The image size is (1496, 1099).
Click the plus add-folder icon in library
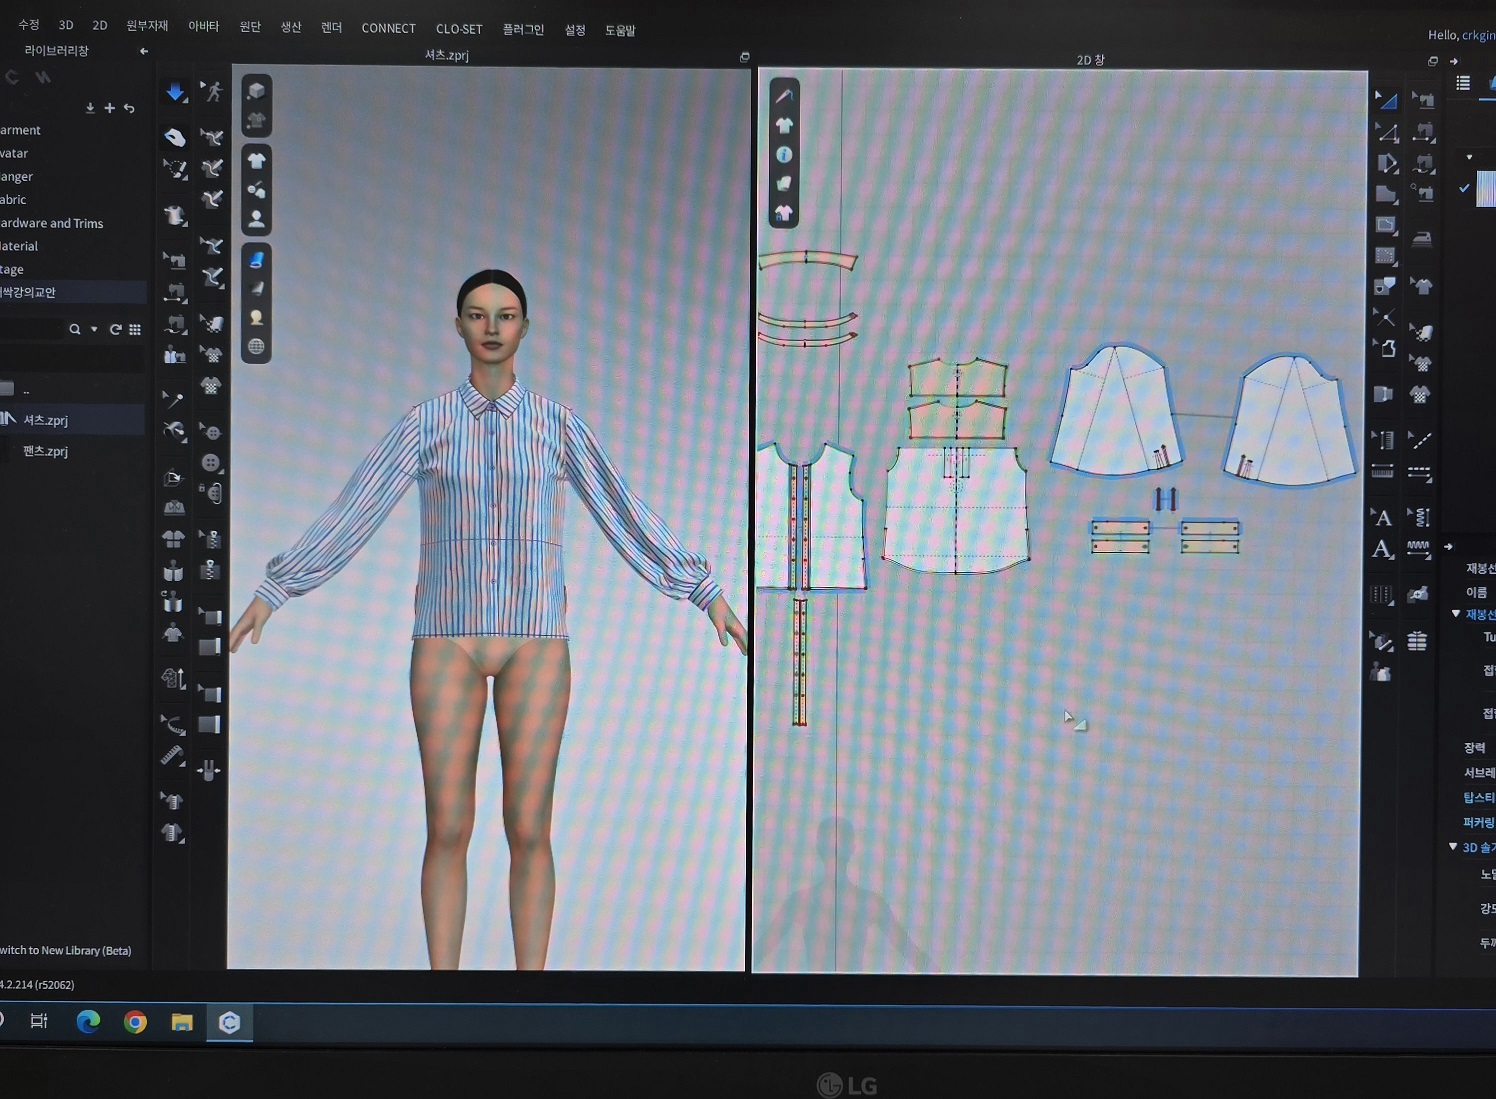pyautogui.click(x=109, y=108)
